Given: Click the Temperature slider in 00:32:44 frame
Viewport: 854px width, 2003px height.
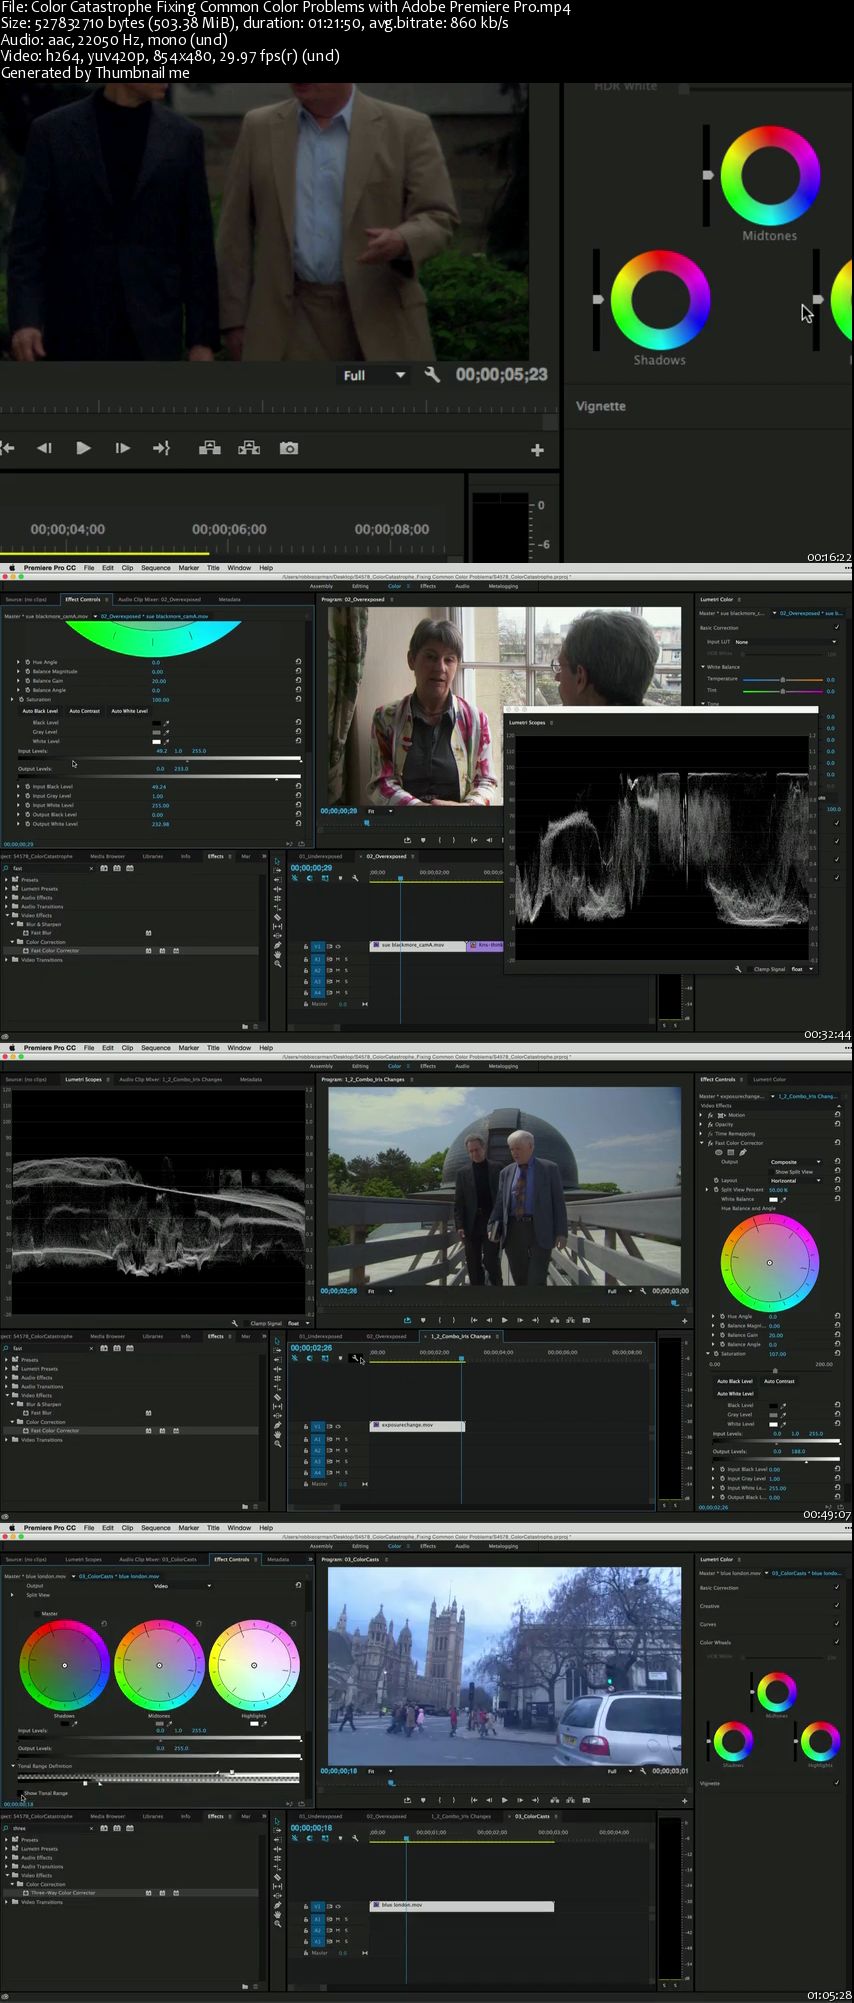Looking at the screenshot, I should click(x=783, y=679).
